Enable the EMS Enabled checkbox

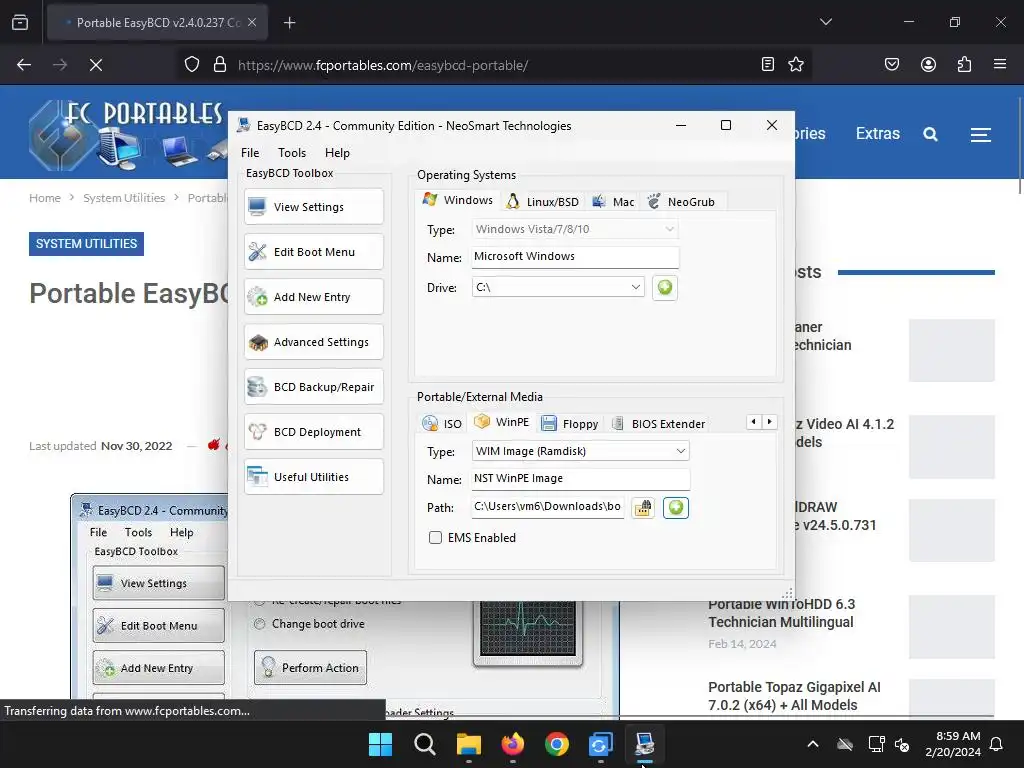click(x=436, y=537)
